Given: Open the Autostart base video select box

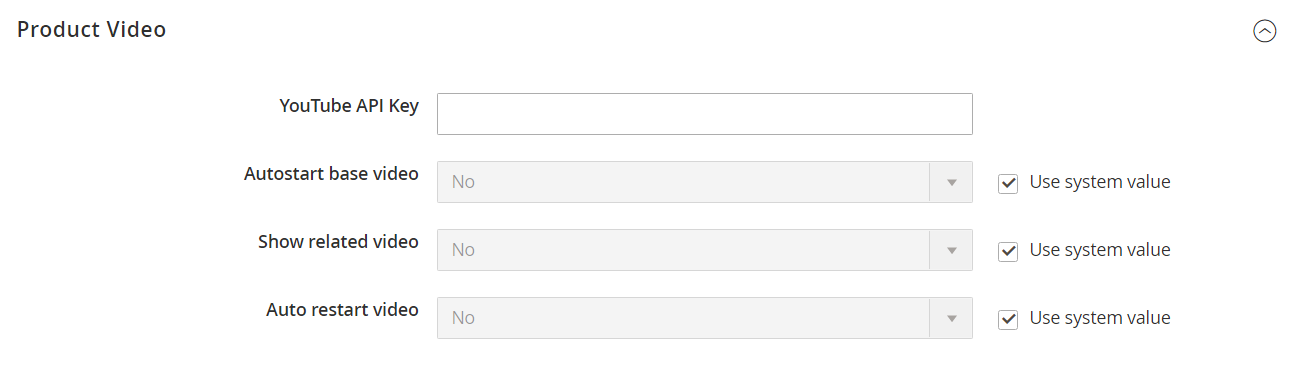Looking at the screenshot, I should (705, 182).
